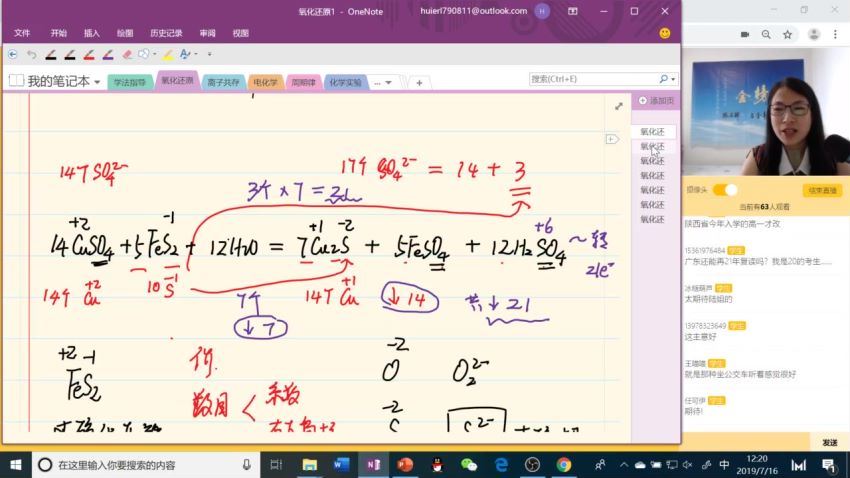850x478 pixels.
Task: Undo the last ink stroke
Action: coord(31,54)
